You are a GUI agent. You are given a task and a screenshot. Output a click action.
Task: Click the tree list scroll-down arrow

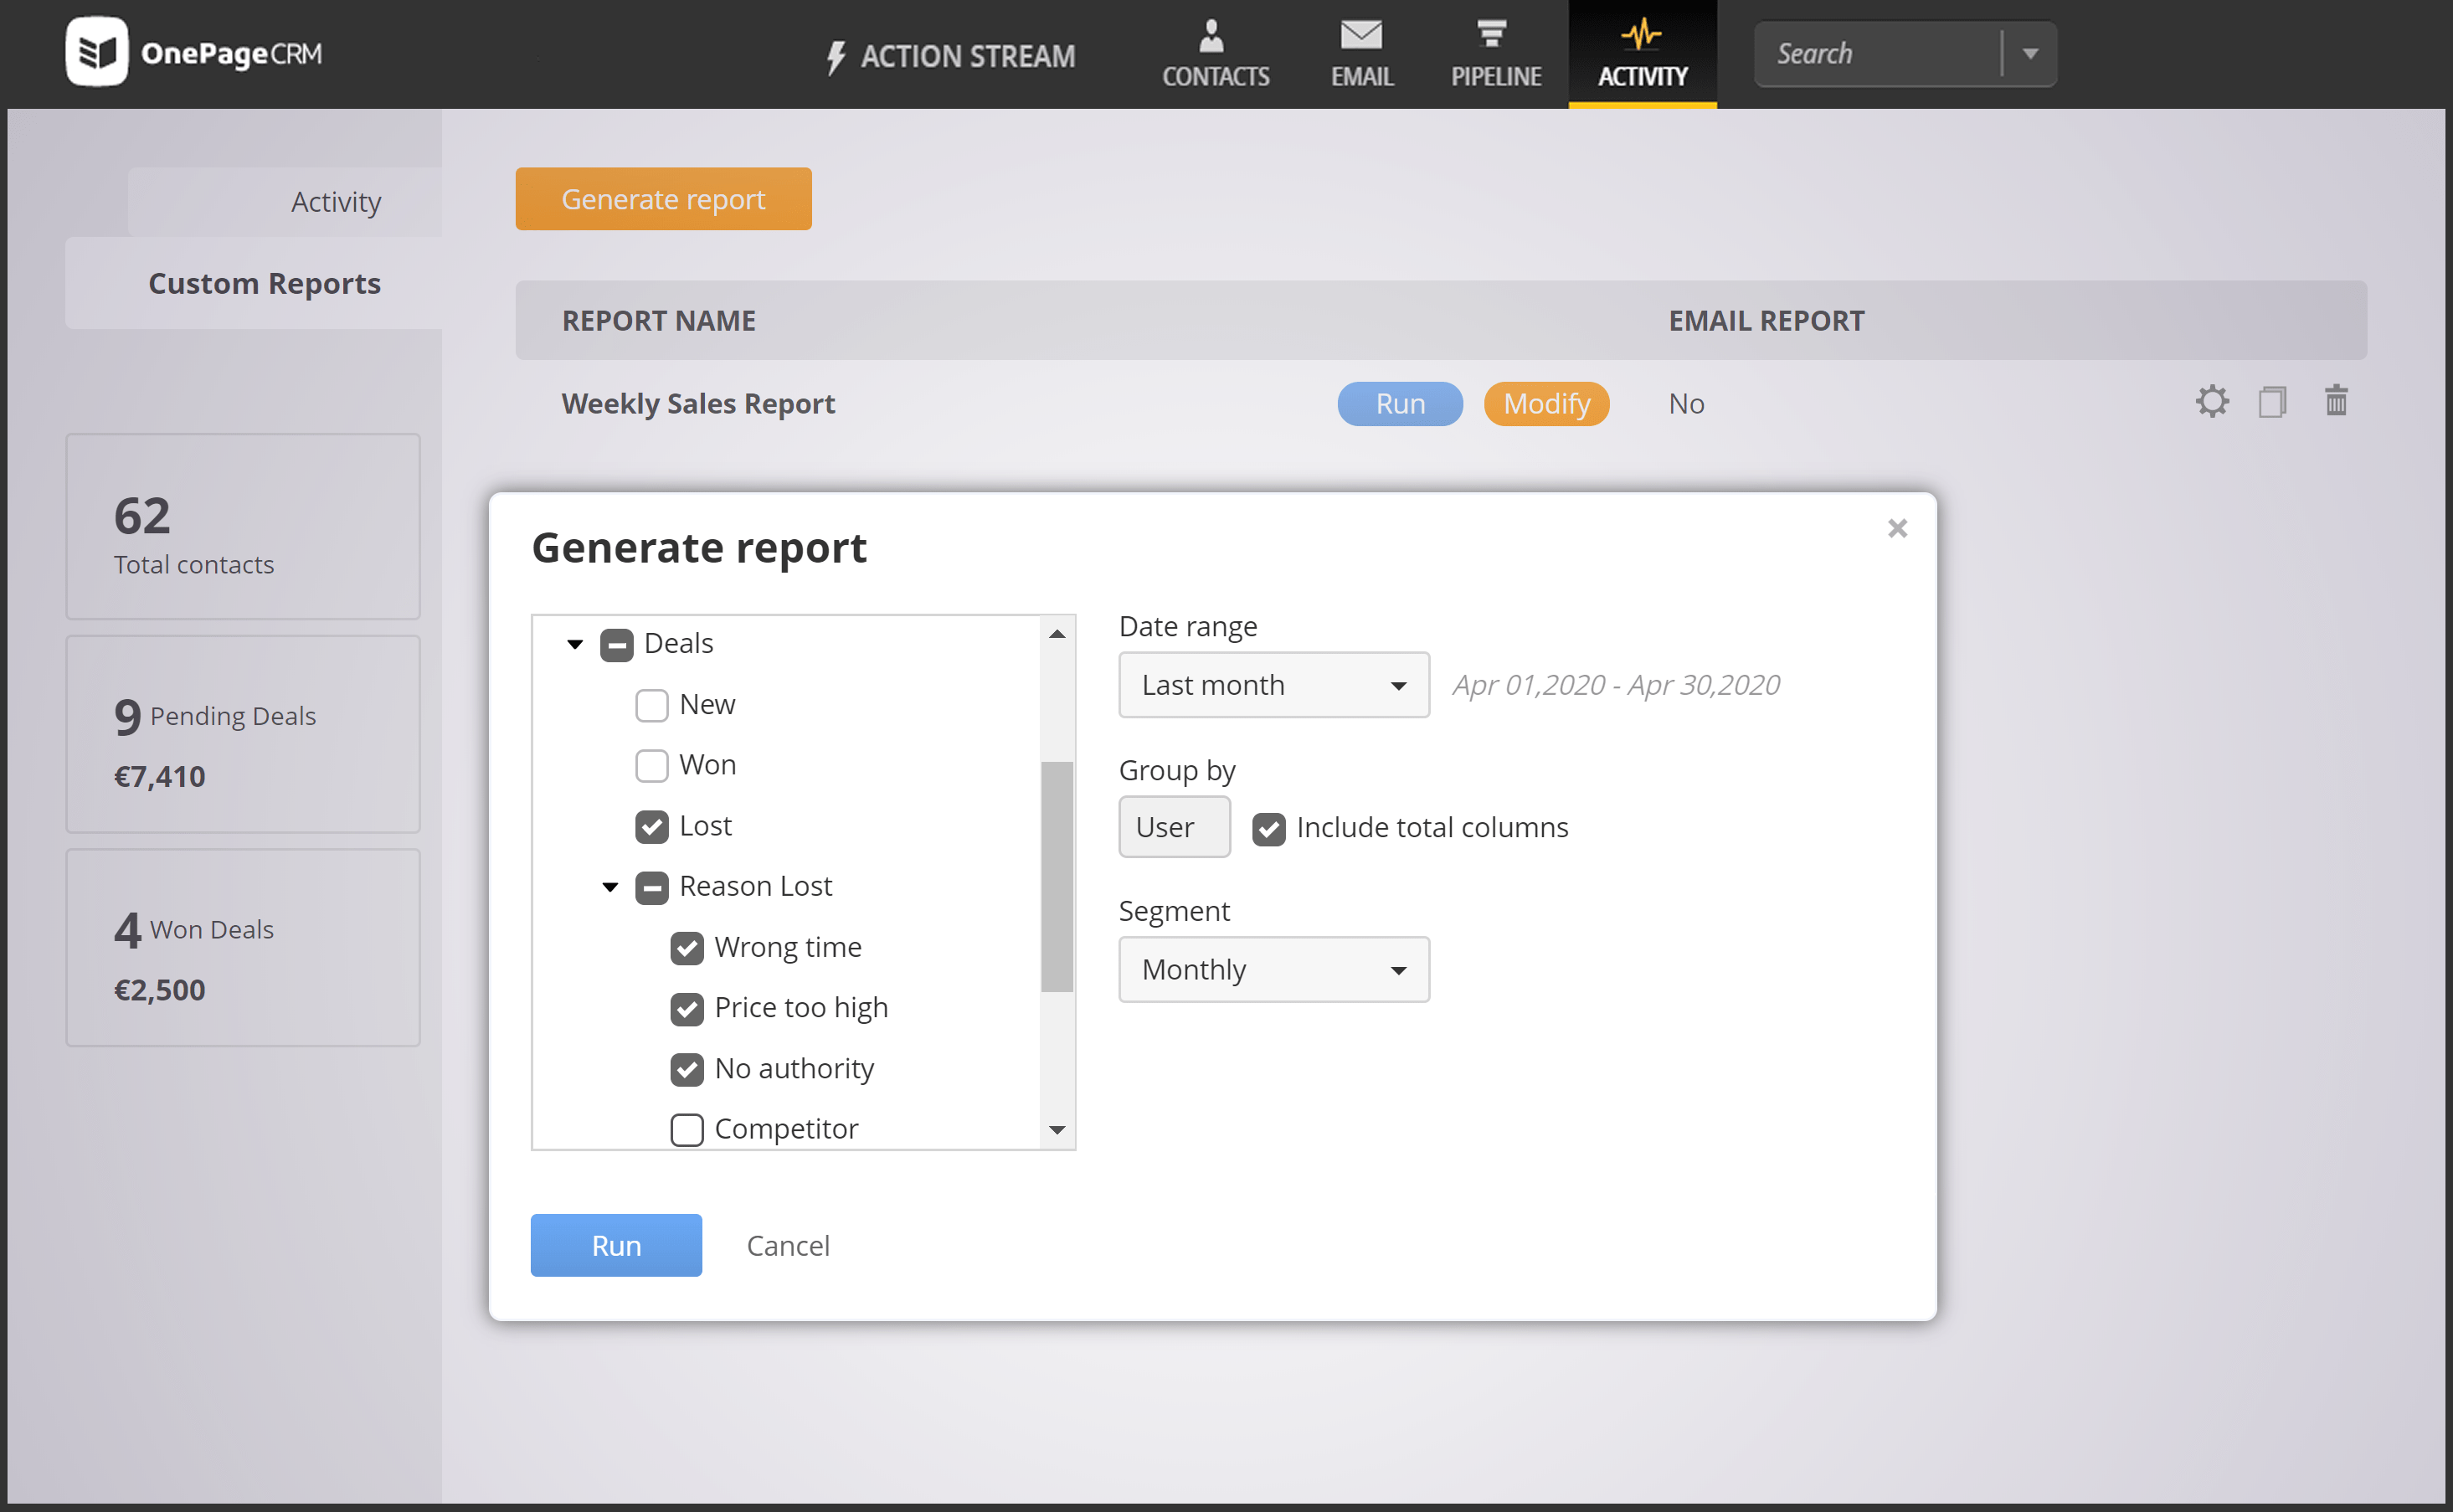[1057, 1130]
